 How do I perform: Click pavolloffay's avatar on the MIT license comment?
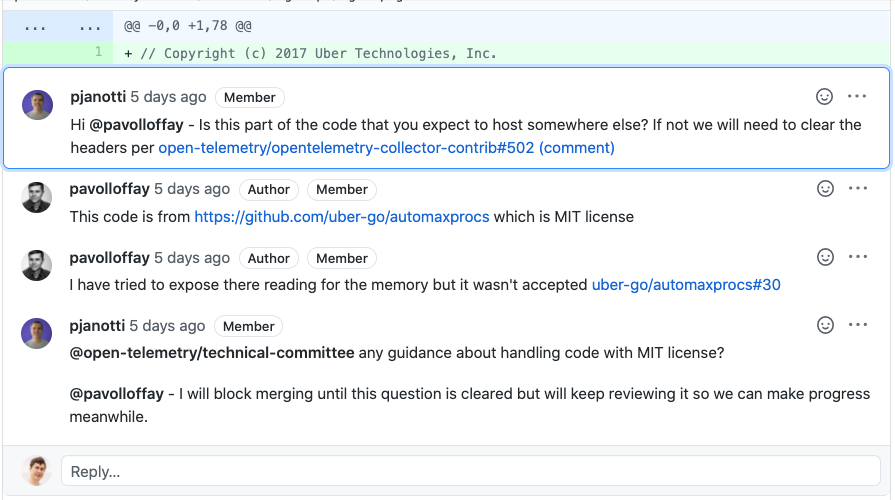click(x=37, y=197)
